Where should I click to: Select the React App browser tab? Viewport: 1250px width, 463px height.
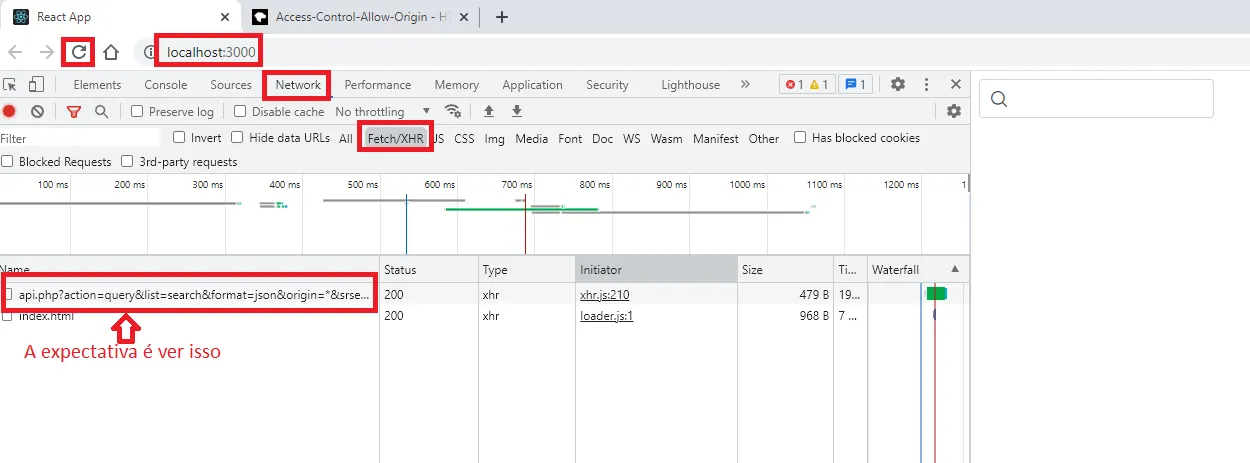(120, 16)
